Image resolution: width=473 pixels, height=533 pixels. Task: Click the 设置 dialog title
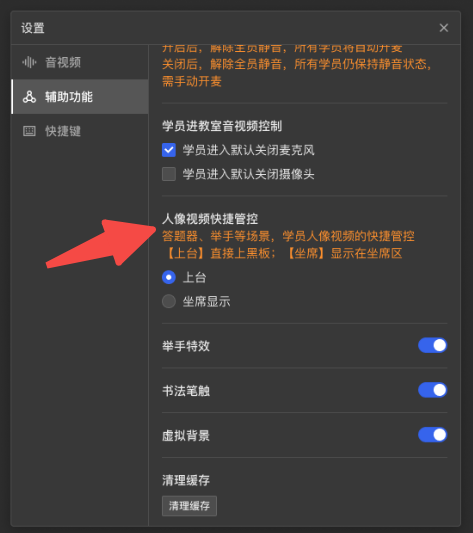pyautogui.click(x=33, y=28)
